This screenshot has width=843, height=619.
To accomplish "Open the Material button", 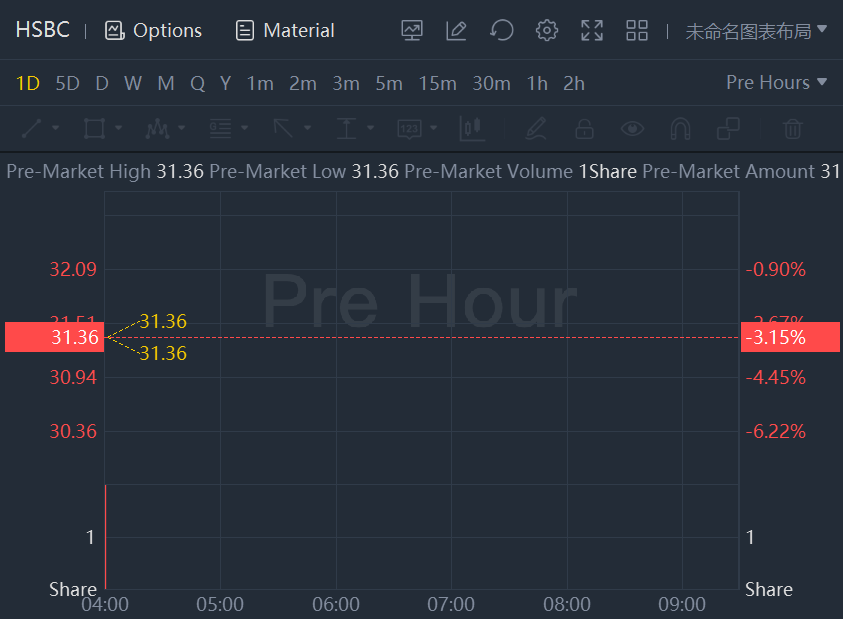I will pyautogui.click(x=285, y=31).
